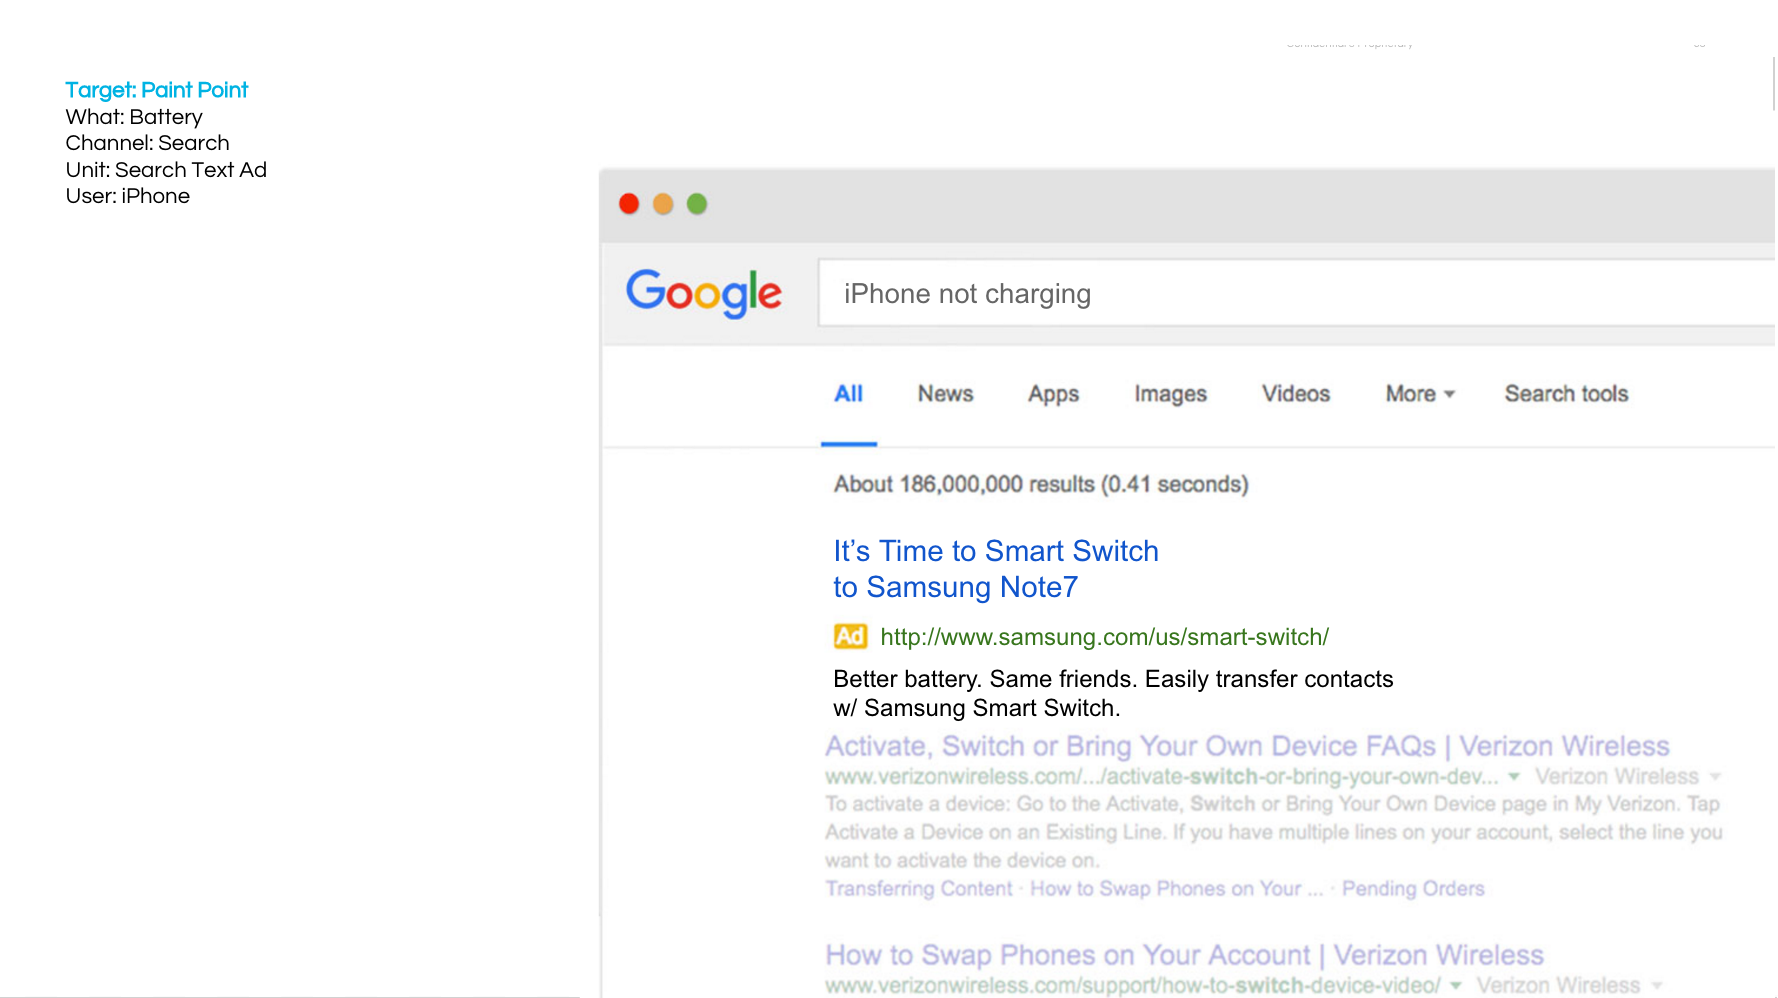The image size is (1778, 998).
Task: Open Search tools
Action: [x=1565, y=394]
